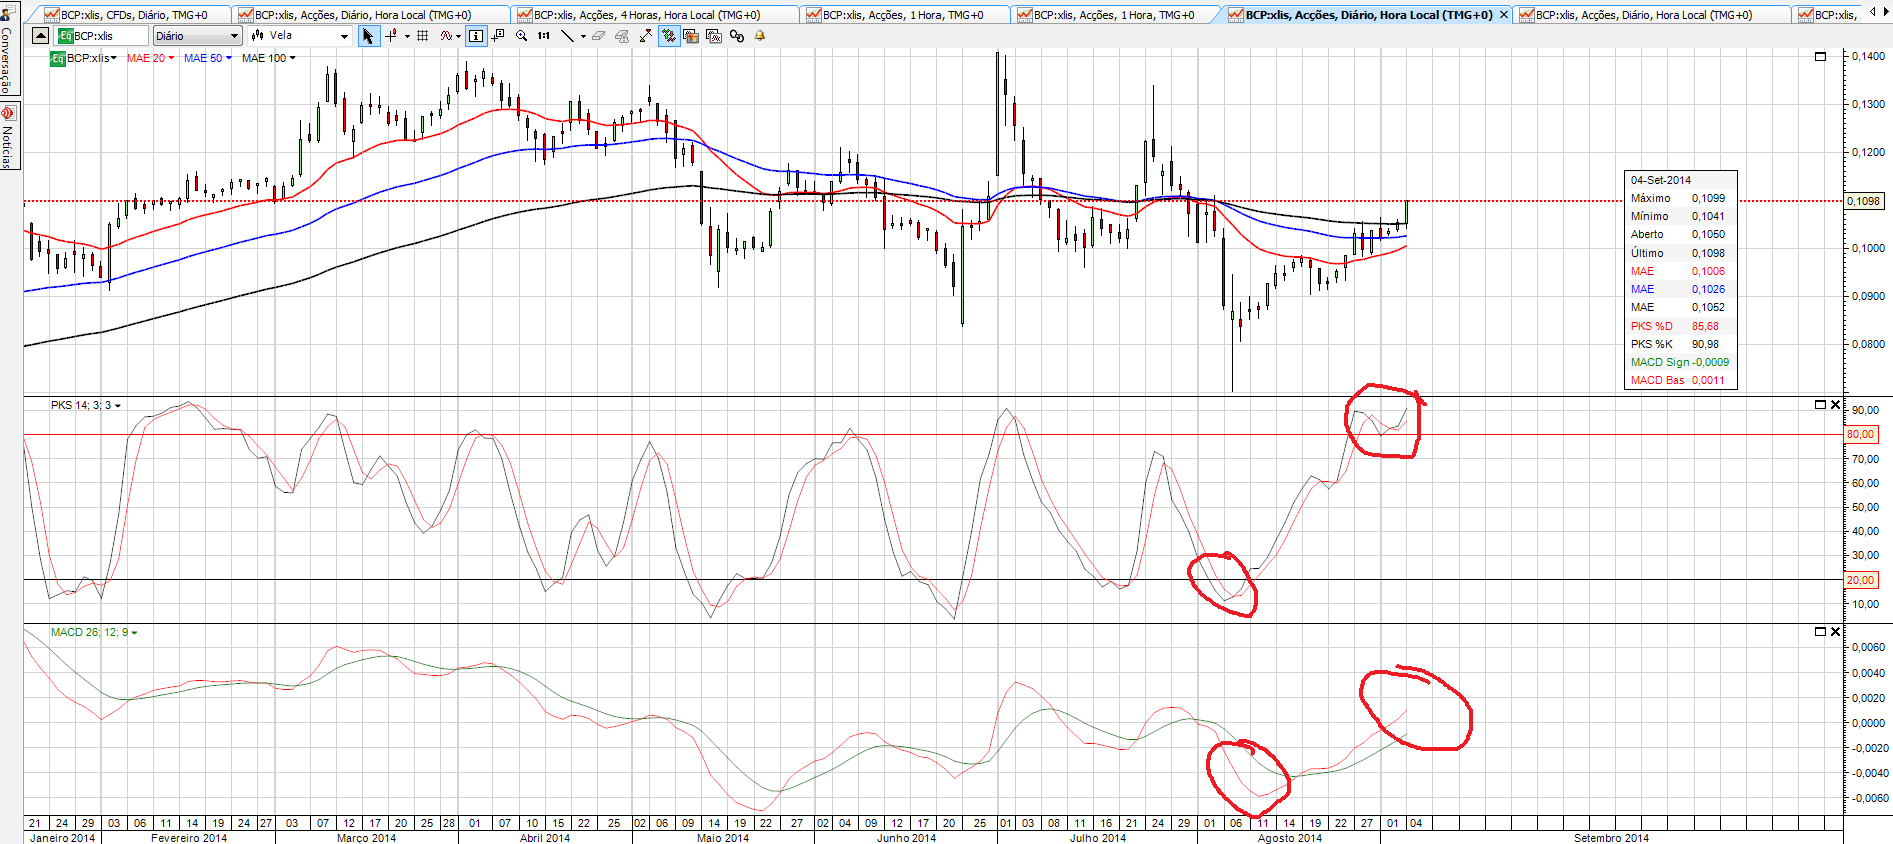The image size is (1893, 844).
Task: Close the MACD indicator panel
Action: pos(1835,632)
